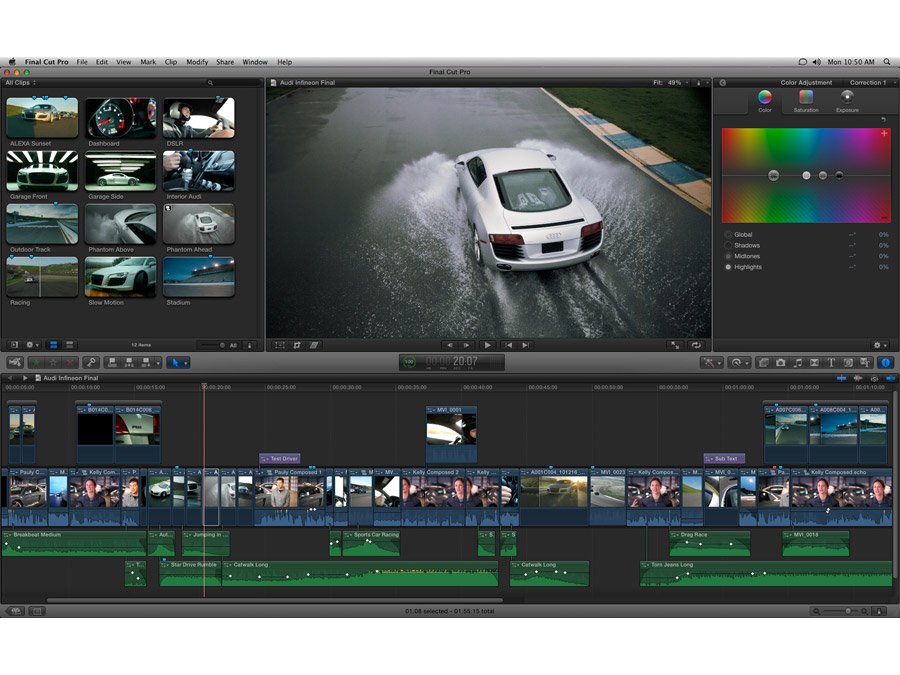The width and height of the screenshot is (900, 675).
Task: Reset the color board with the curved arrow
Action: coord(884,119)
